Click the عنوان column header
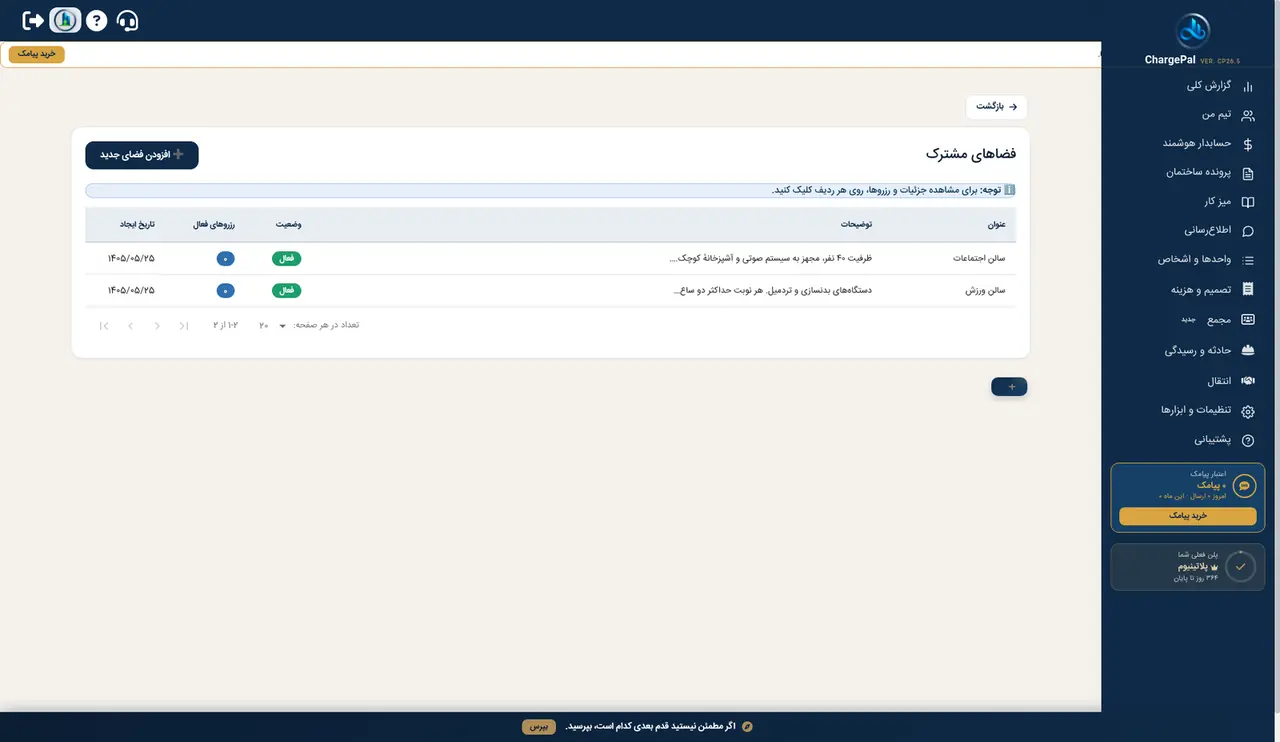Screen dimensions: 1280x742 (996, 225)
